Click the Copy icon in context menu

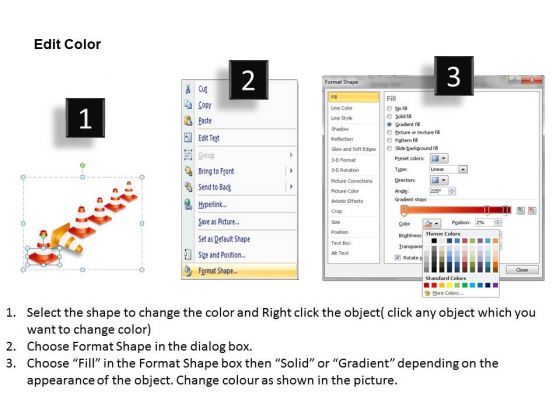188,104
